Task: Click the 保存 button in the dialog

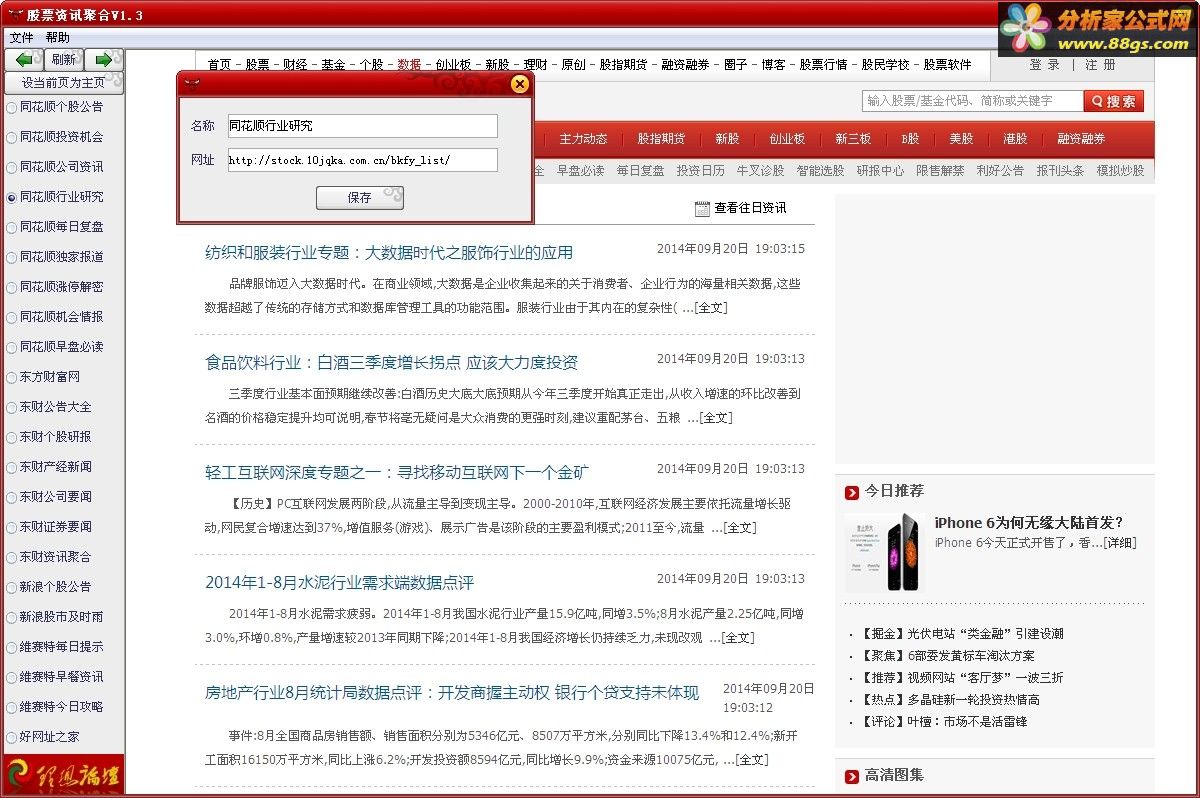Action: click(360, 198)
